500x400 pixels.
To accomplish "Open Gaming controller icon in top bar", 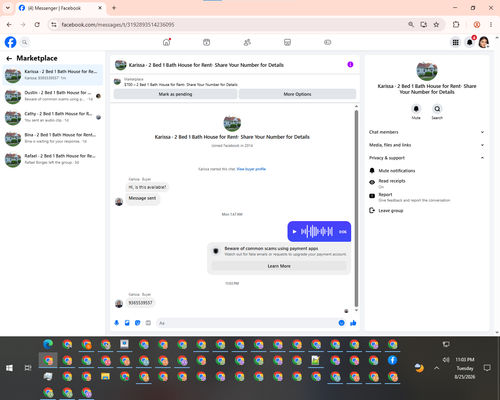I will pos(328,42).
